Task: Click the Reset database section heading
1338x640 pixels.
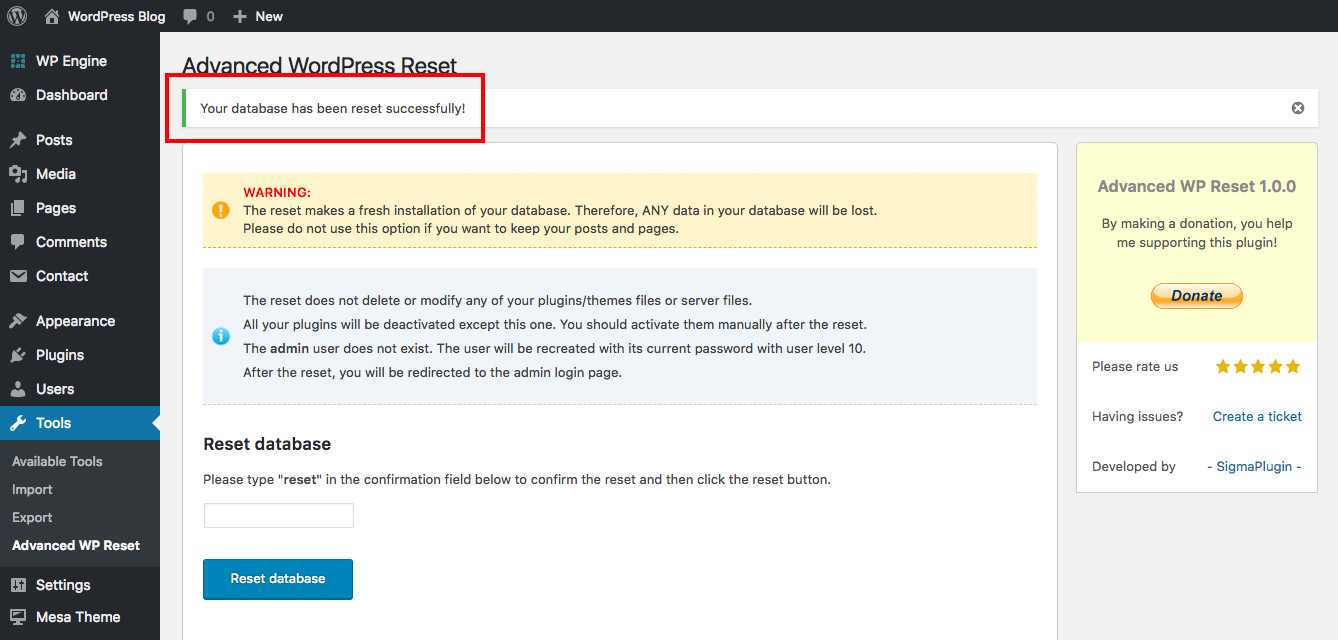Action: [x=267, y=444]
